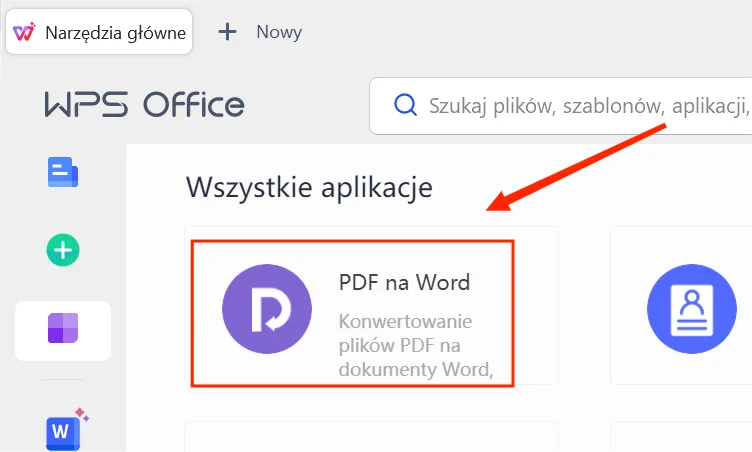Screen dimensions: 752x452
Task: Open the Narzędzia główne tab
Action: (x=99, y=32)
